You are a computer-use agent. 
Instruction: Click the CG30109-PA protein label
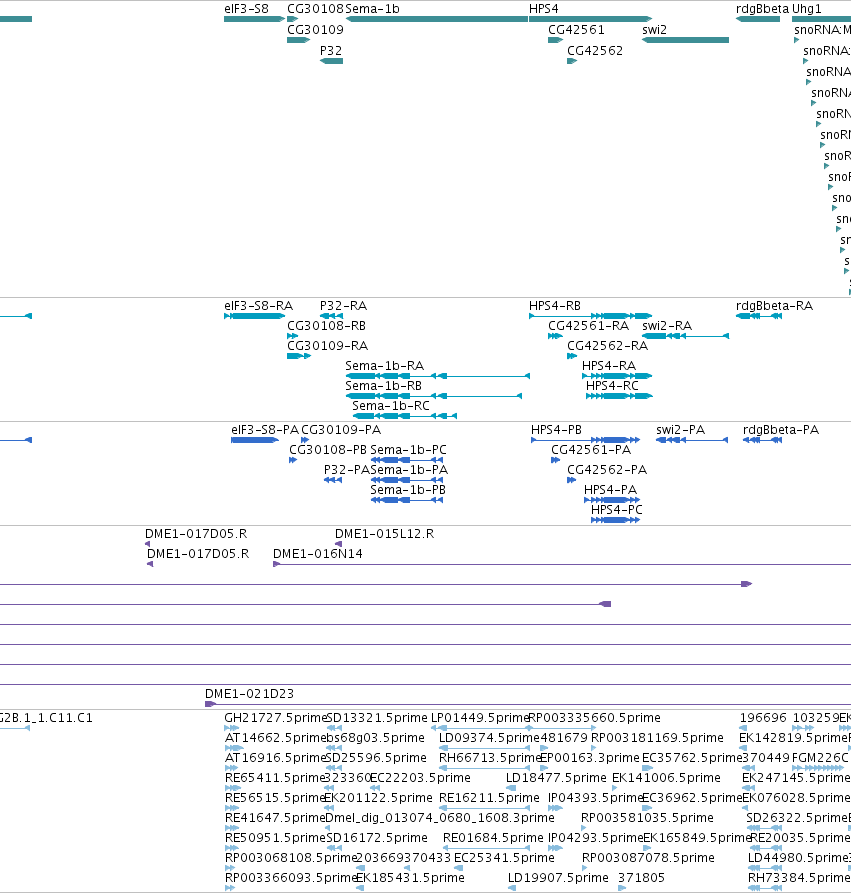[341, 430]
